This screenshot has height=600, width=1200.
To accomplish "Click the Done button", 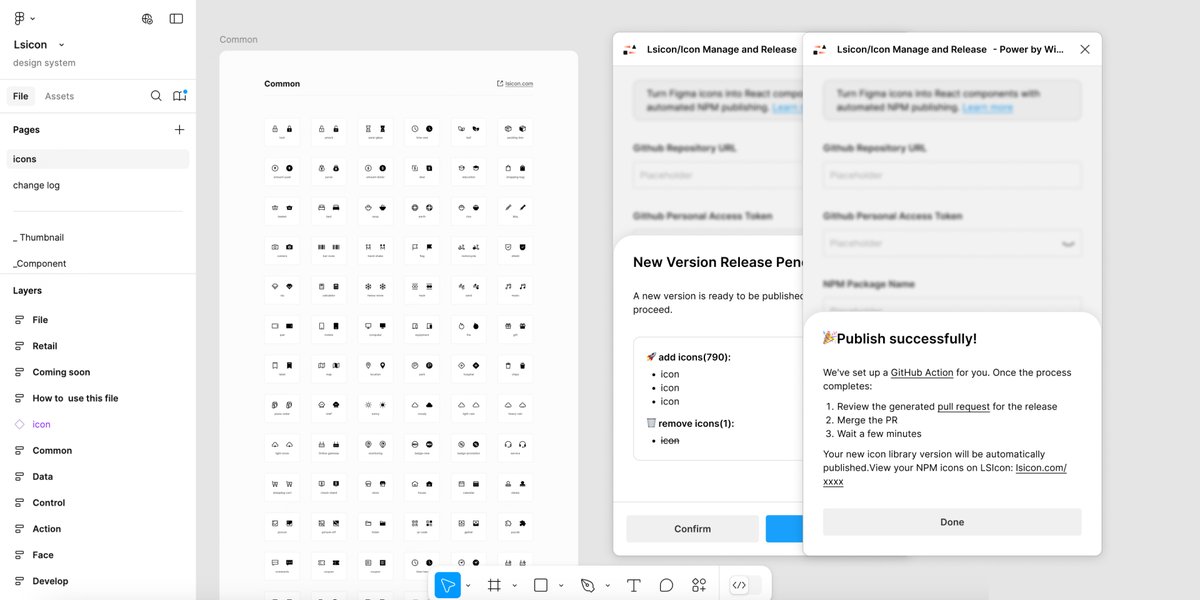I will 952,522.
